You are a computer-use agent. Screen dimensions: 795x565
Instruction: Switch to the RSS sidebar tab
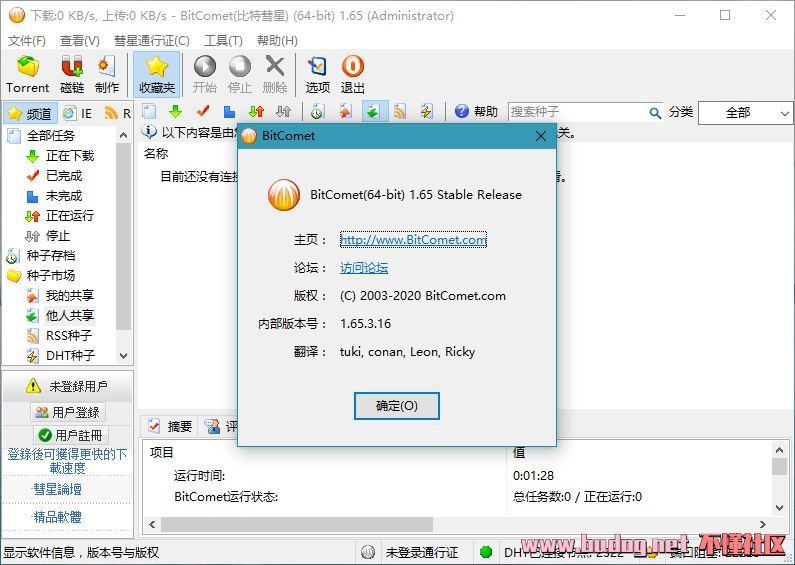[x=117, y=113]
